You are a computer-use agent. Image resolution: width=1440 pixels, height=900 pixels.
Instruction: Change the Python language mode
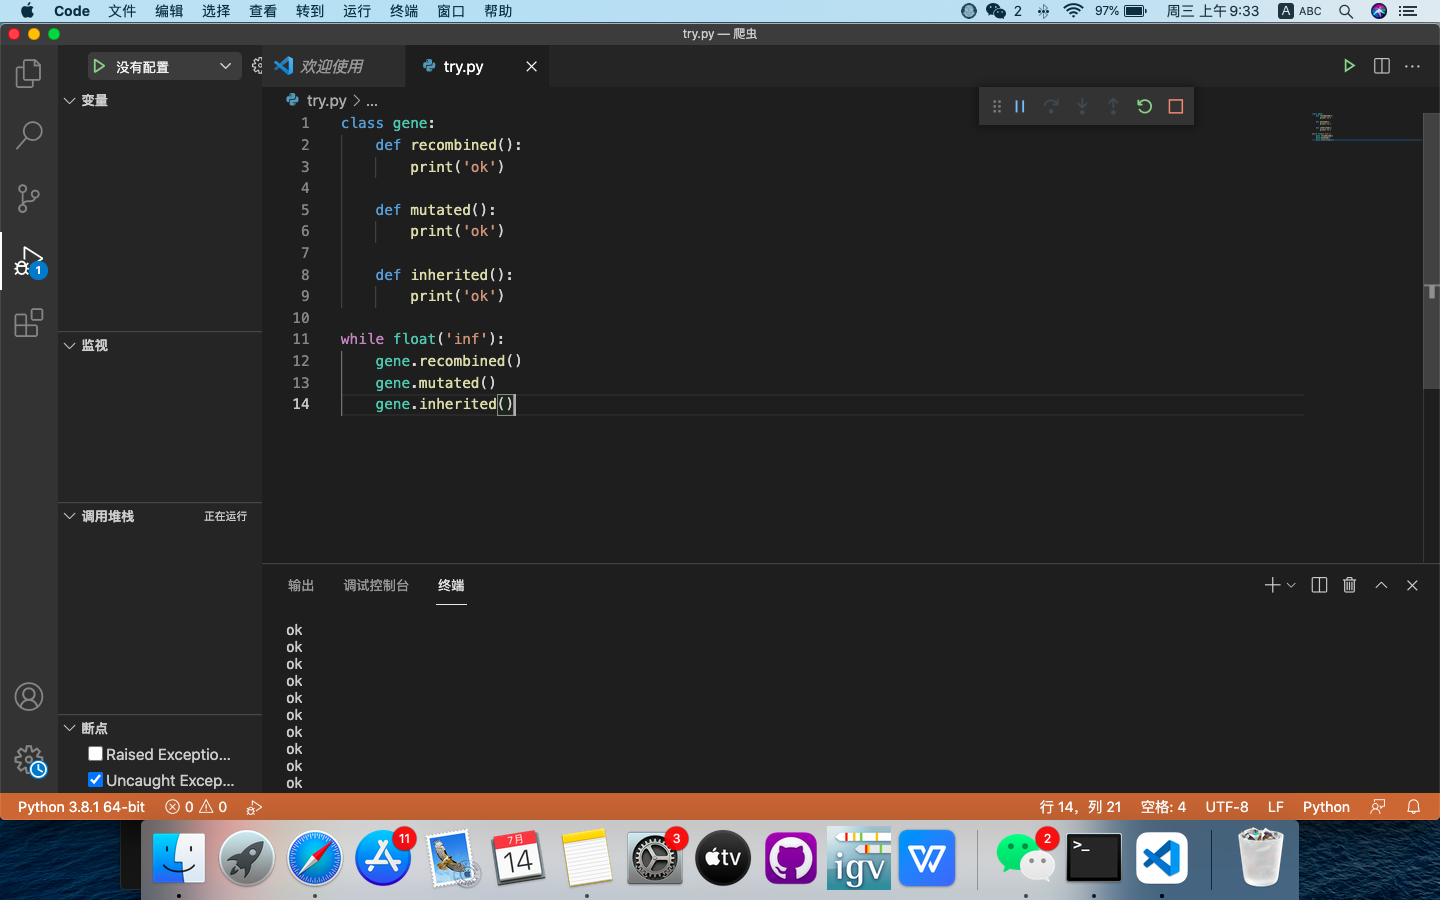pos(1326,807)
